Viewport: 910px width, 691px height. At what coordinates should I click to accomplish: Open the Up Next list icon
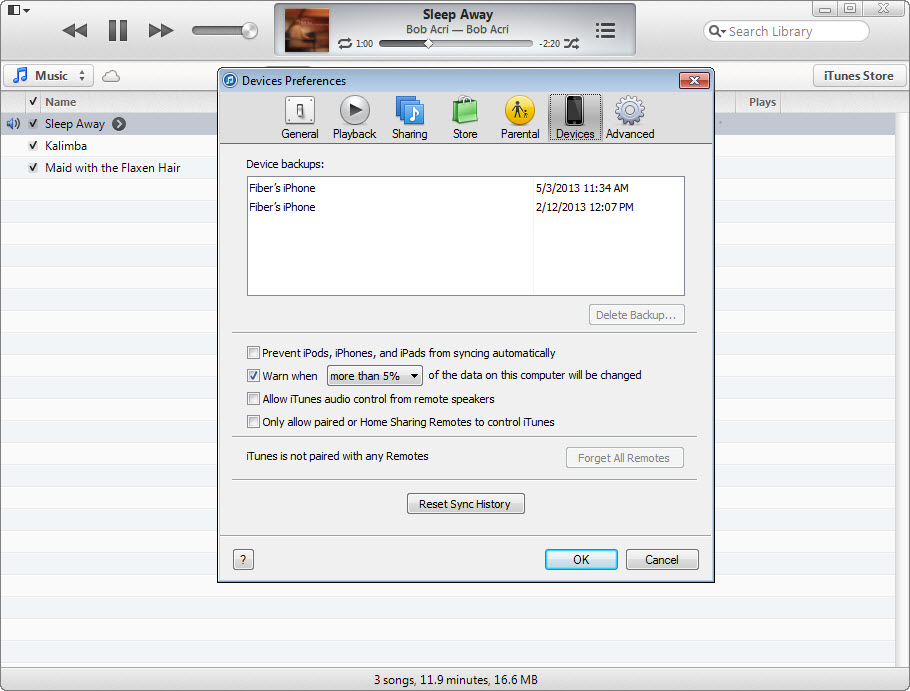(605, 30)
